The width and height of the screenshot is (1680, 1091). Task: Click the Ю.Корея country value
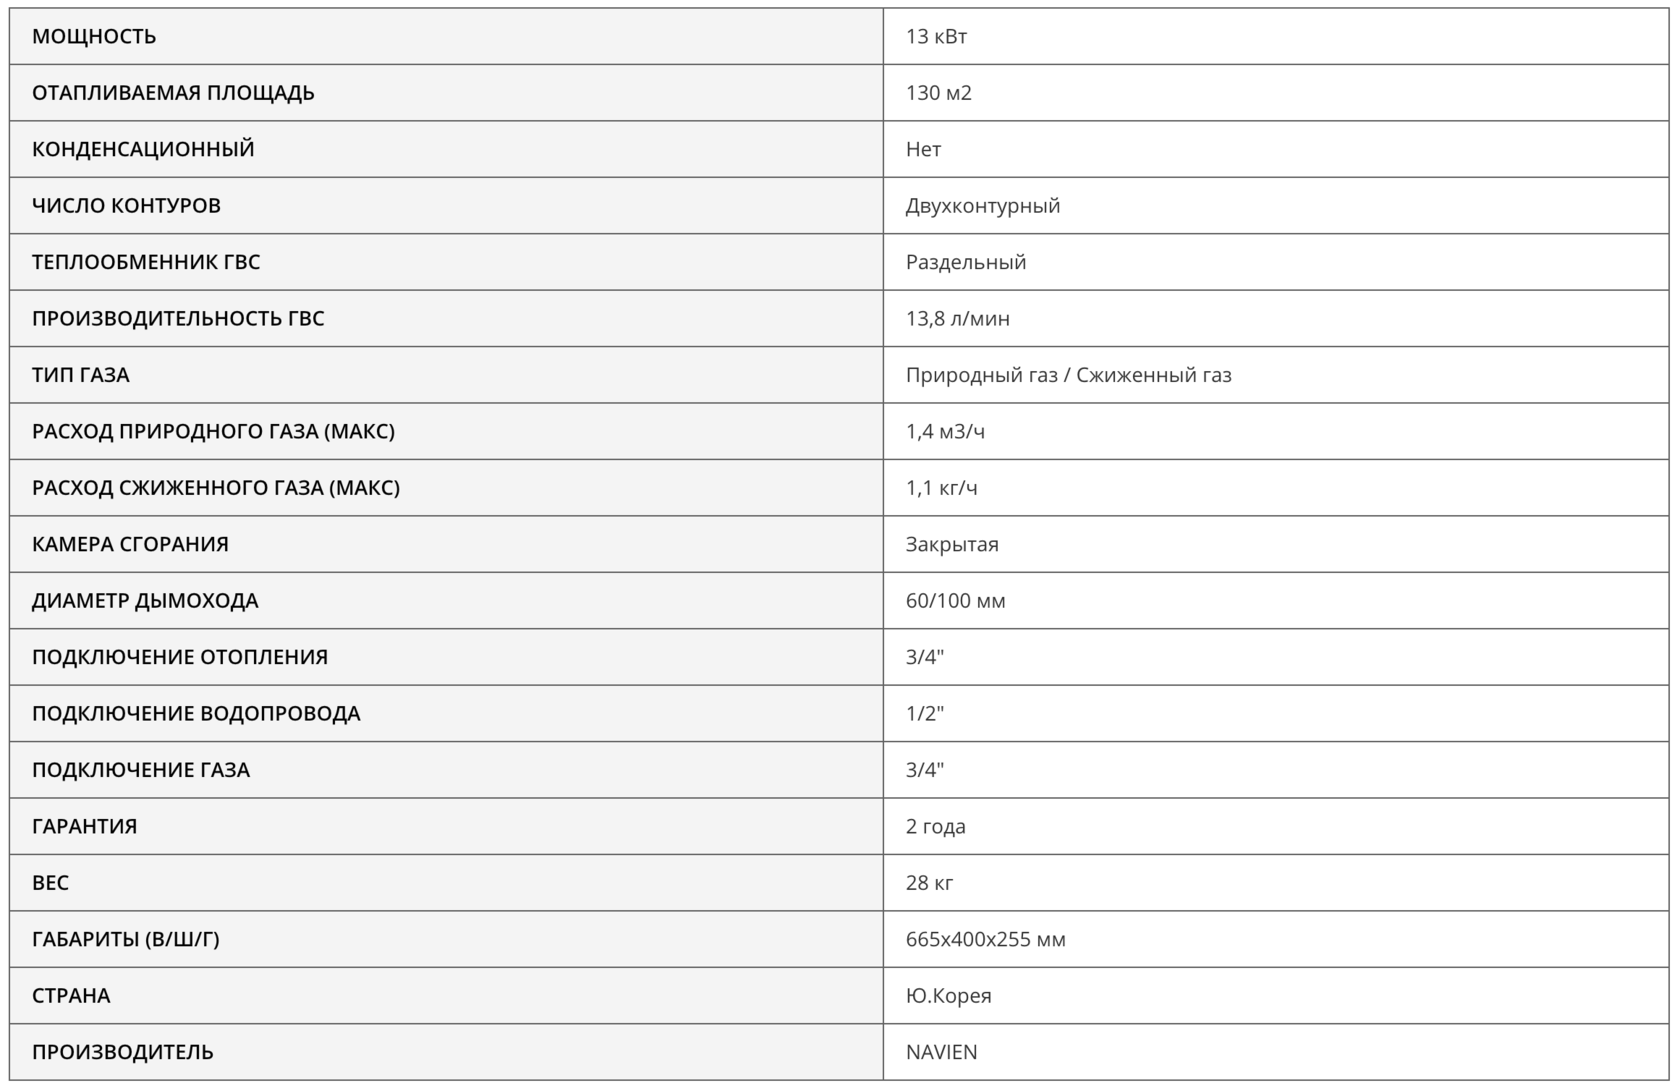coord(948,996)
